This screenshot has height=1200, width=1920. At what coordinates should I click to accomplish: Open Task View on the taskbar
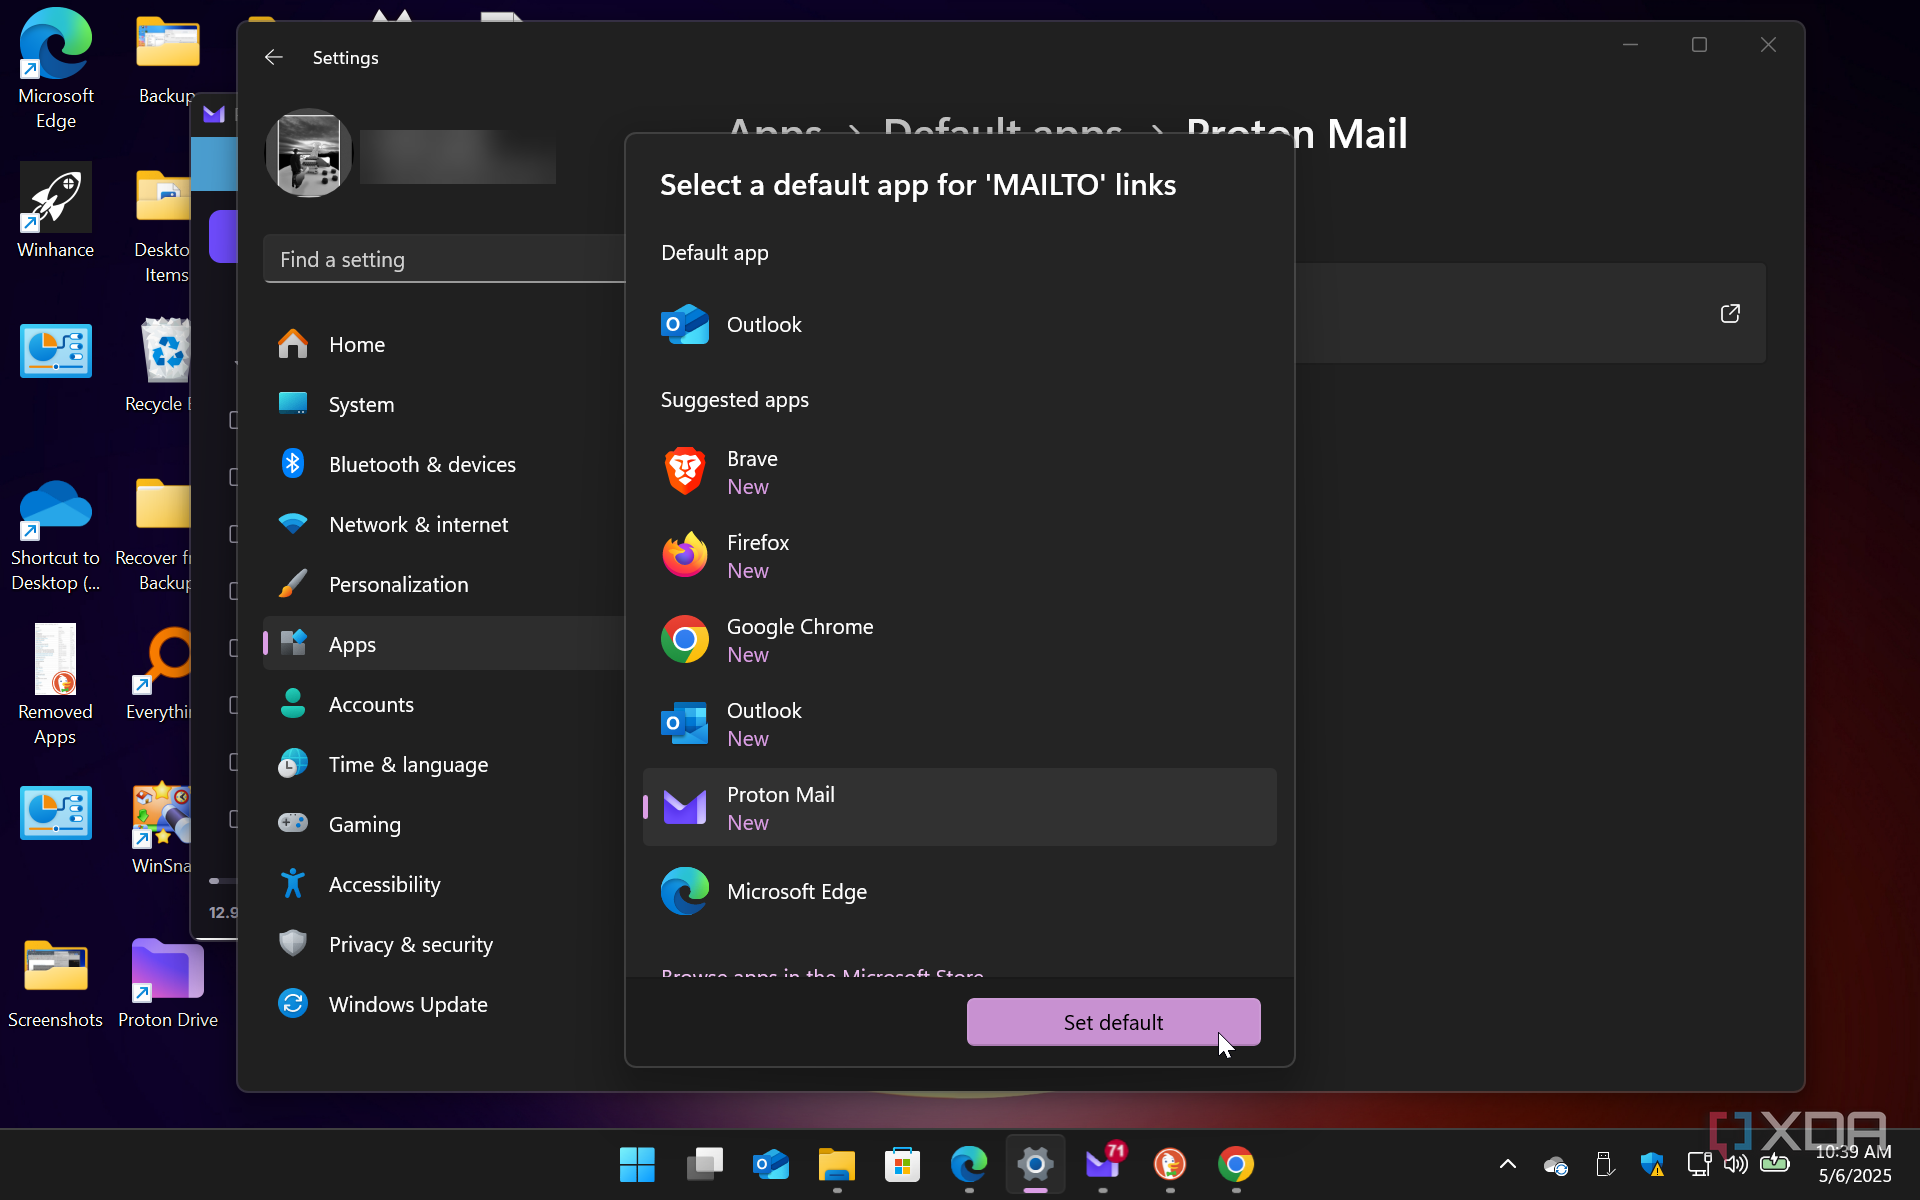[704, 1164]
